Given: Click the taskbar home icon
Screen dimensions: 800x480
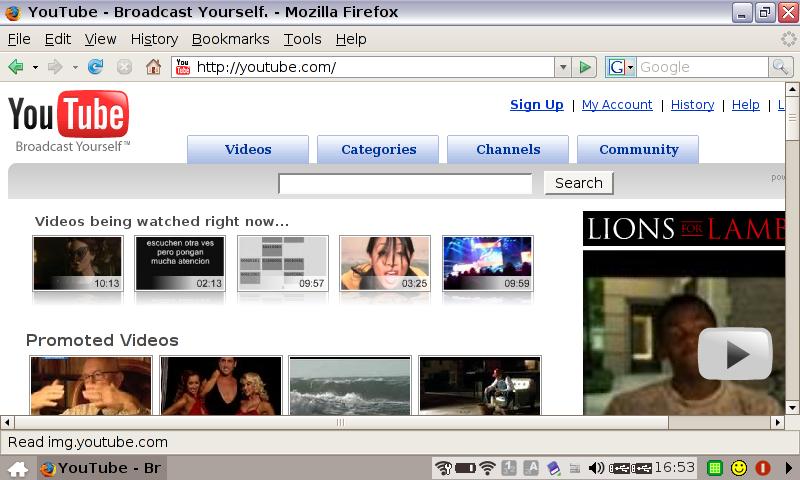Looking at the screenshot, I should pos(18,468).
